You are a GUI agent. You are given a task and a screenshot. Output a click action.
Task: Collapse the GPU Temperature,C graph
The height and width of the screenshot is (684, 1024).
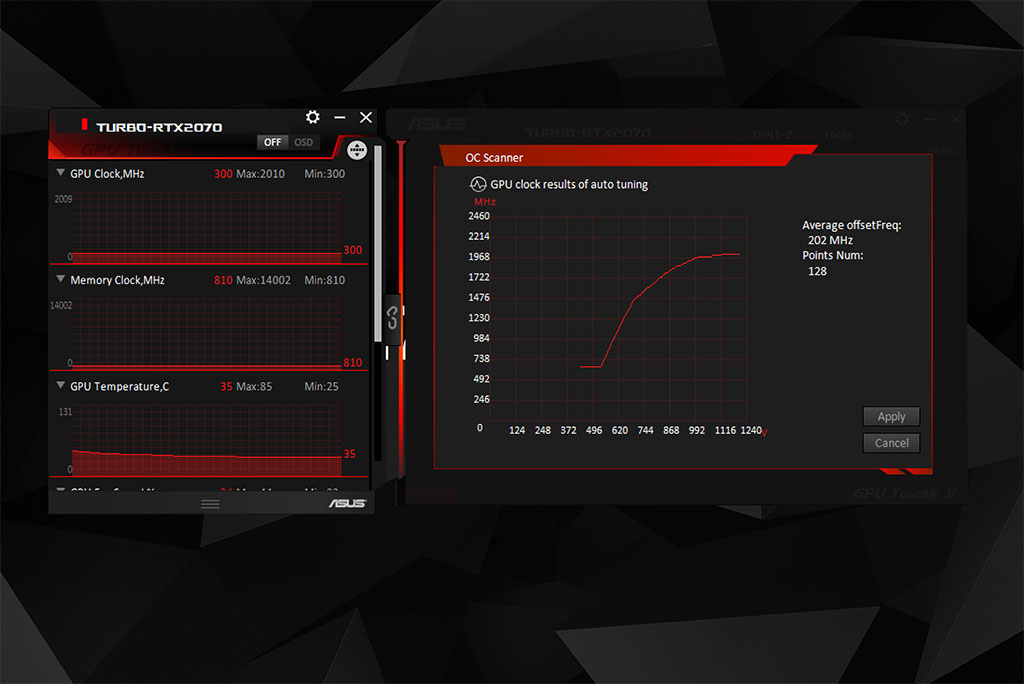61,385
